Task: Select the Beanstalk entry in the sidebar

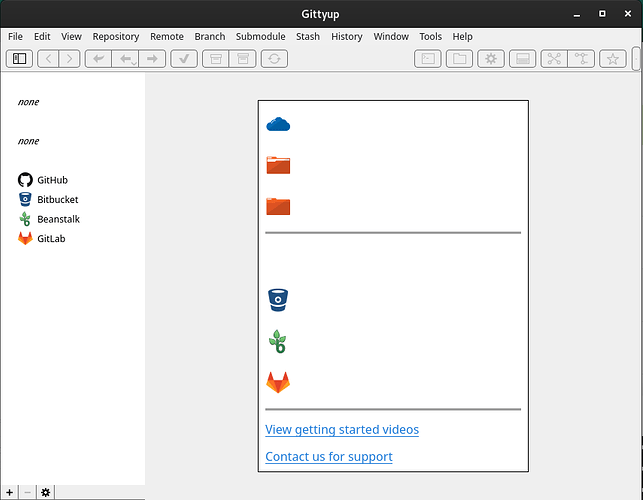Action: coord(49,219)
